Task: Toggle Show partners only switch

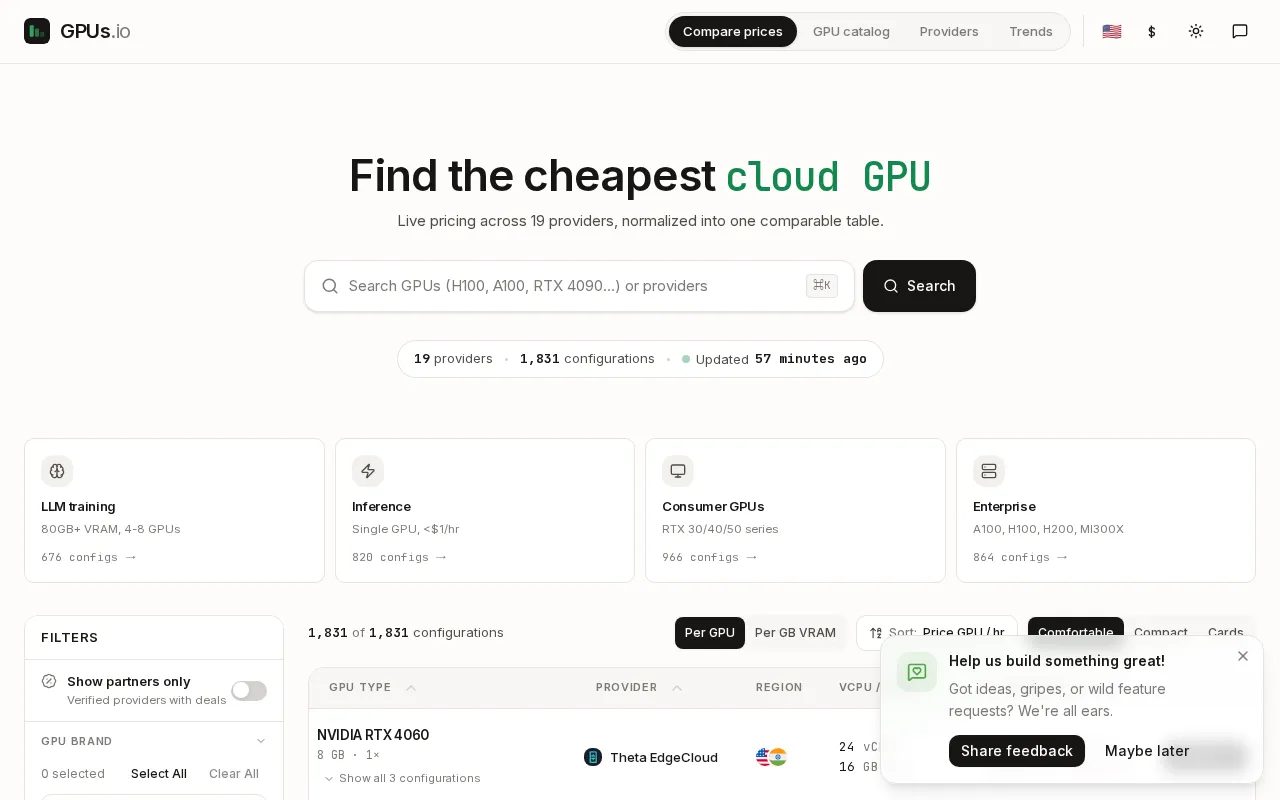Action: click(x=249, y=690)
